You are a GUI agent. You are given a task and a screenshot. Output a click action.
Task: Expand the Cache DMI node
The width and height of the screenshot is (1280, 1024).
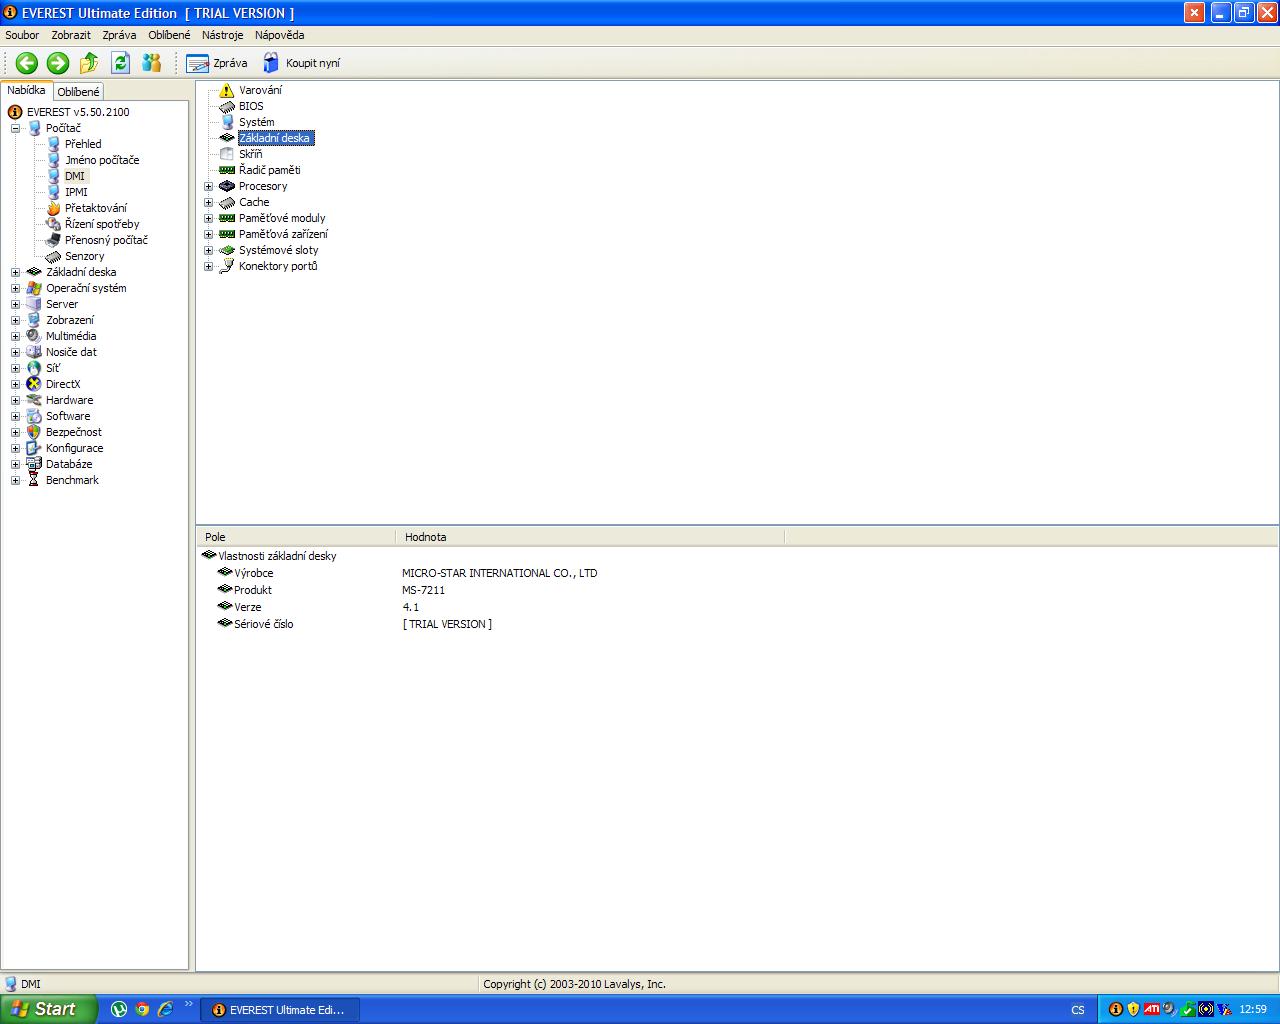pyautogui.click(x=208, y=202)
